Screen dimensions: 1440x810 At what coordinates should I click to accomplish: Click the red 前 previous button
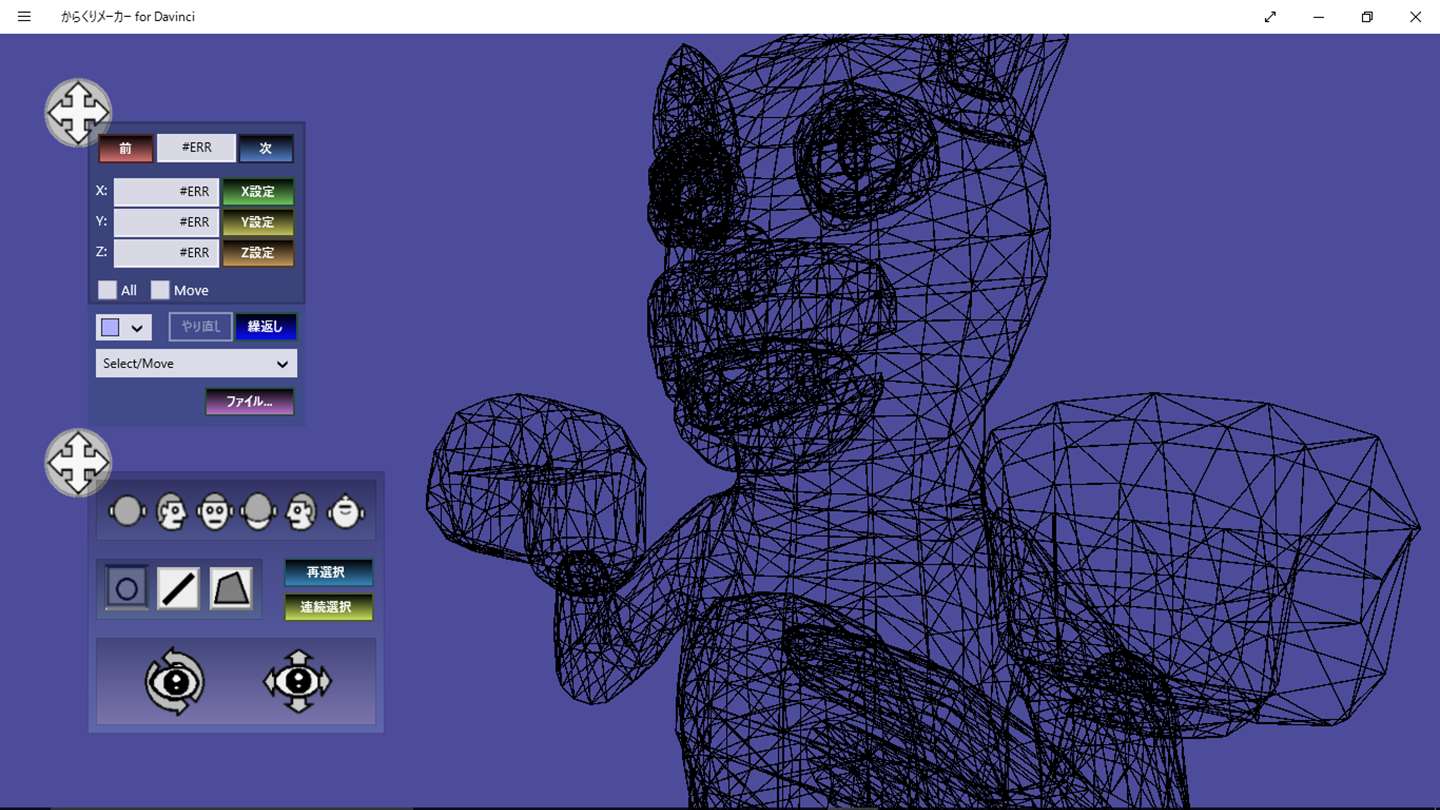(x=126, y=148)
